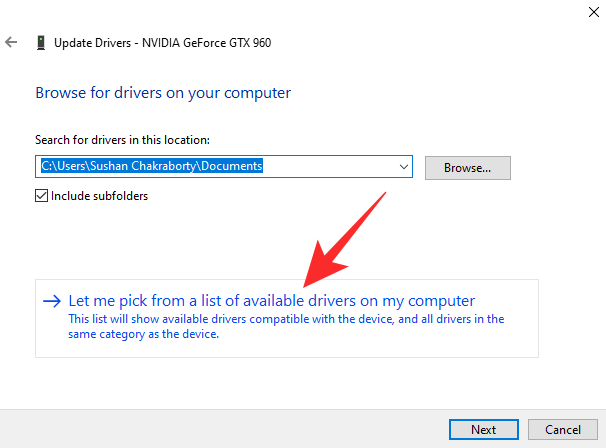
Task: Click the Browse for drivers on your computer heading
Action: coord(163,93)
